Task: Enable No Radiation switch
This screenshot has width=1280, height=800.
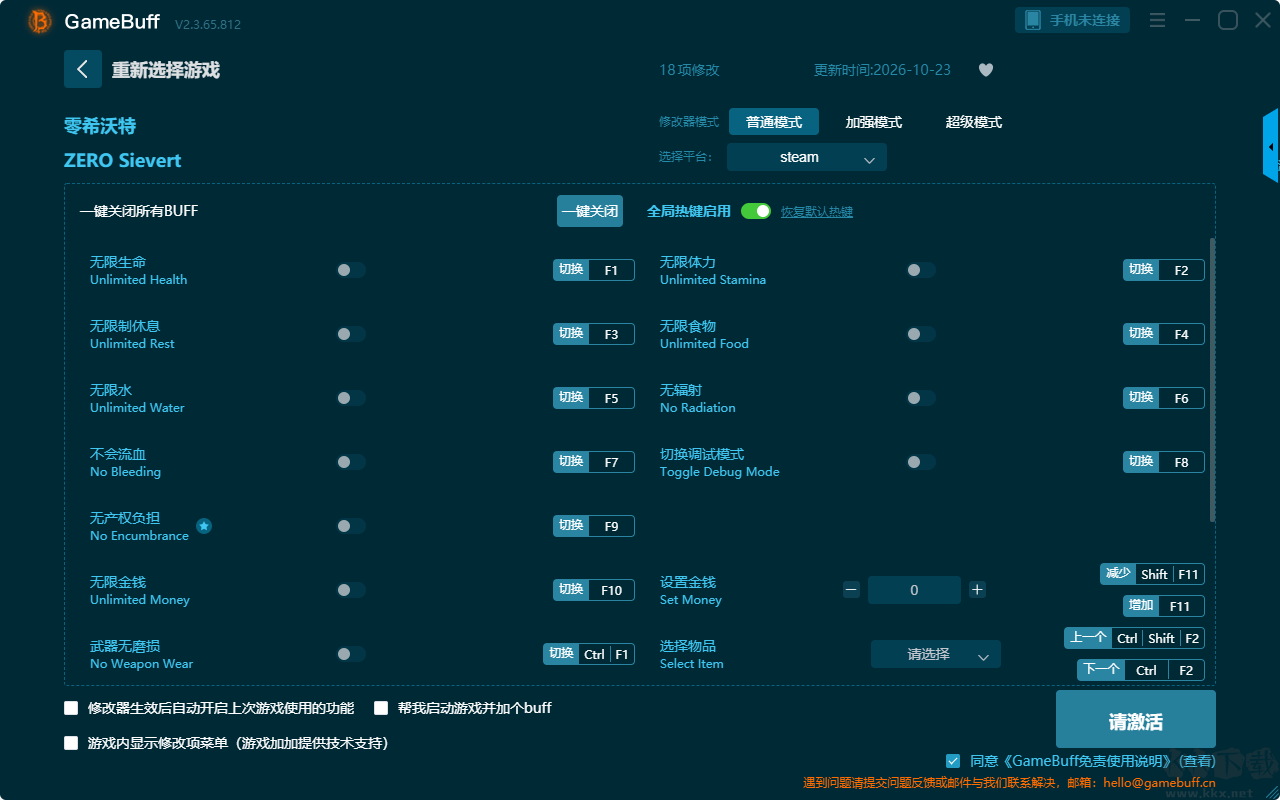Action: [921, 398]
